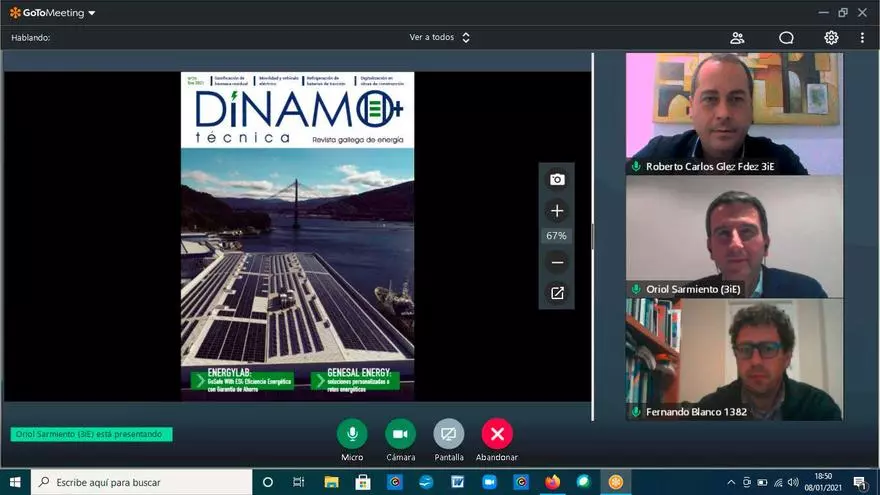This screenshot has height=495, width=880.
Task: Open GoToMeeting settings gear
Action: [x=831, y=38]
